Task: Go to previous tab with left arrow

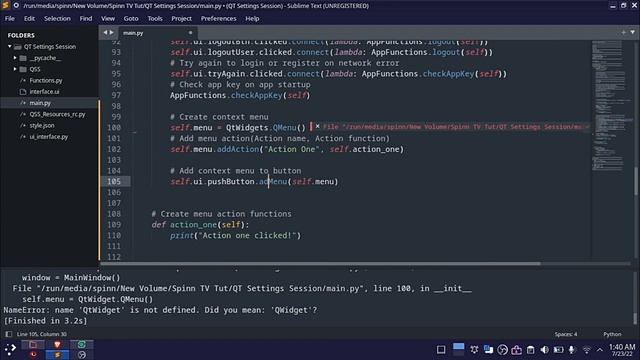Action: 105,33
